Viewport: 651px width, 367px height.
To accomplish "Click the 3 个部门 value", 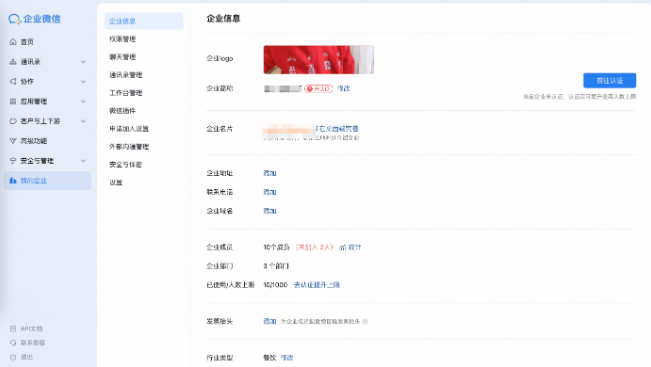I will [276, 266].
